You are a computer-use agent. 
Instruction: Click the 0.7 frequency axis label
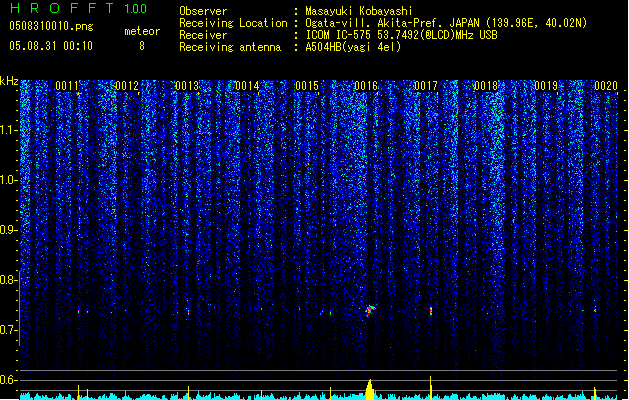click(x=8, y=330)
